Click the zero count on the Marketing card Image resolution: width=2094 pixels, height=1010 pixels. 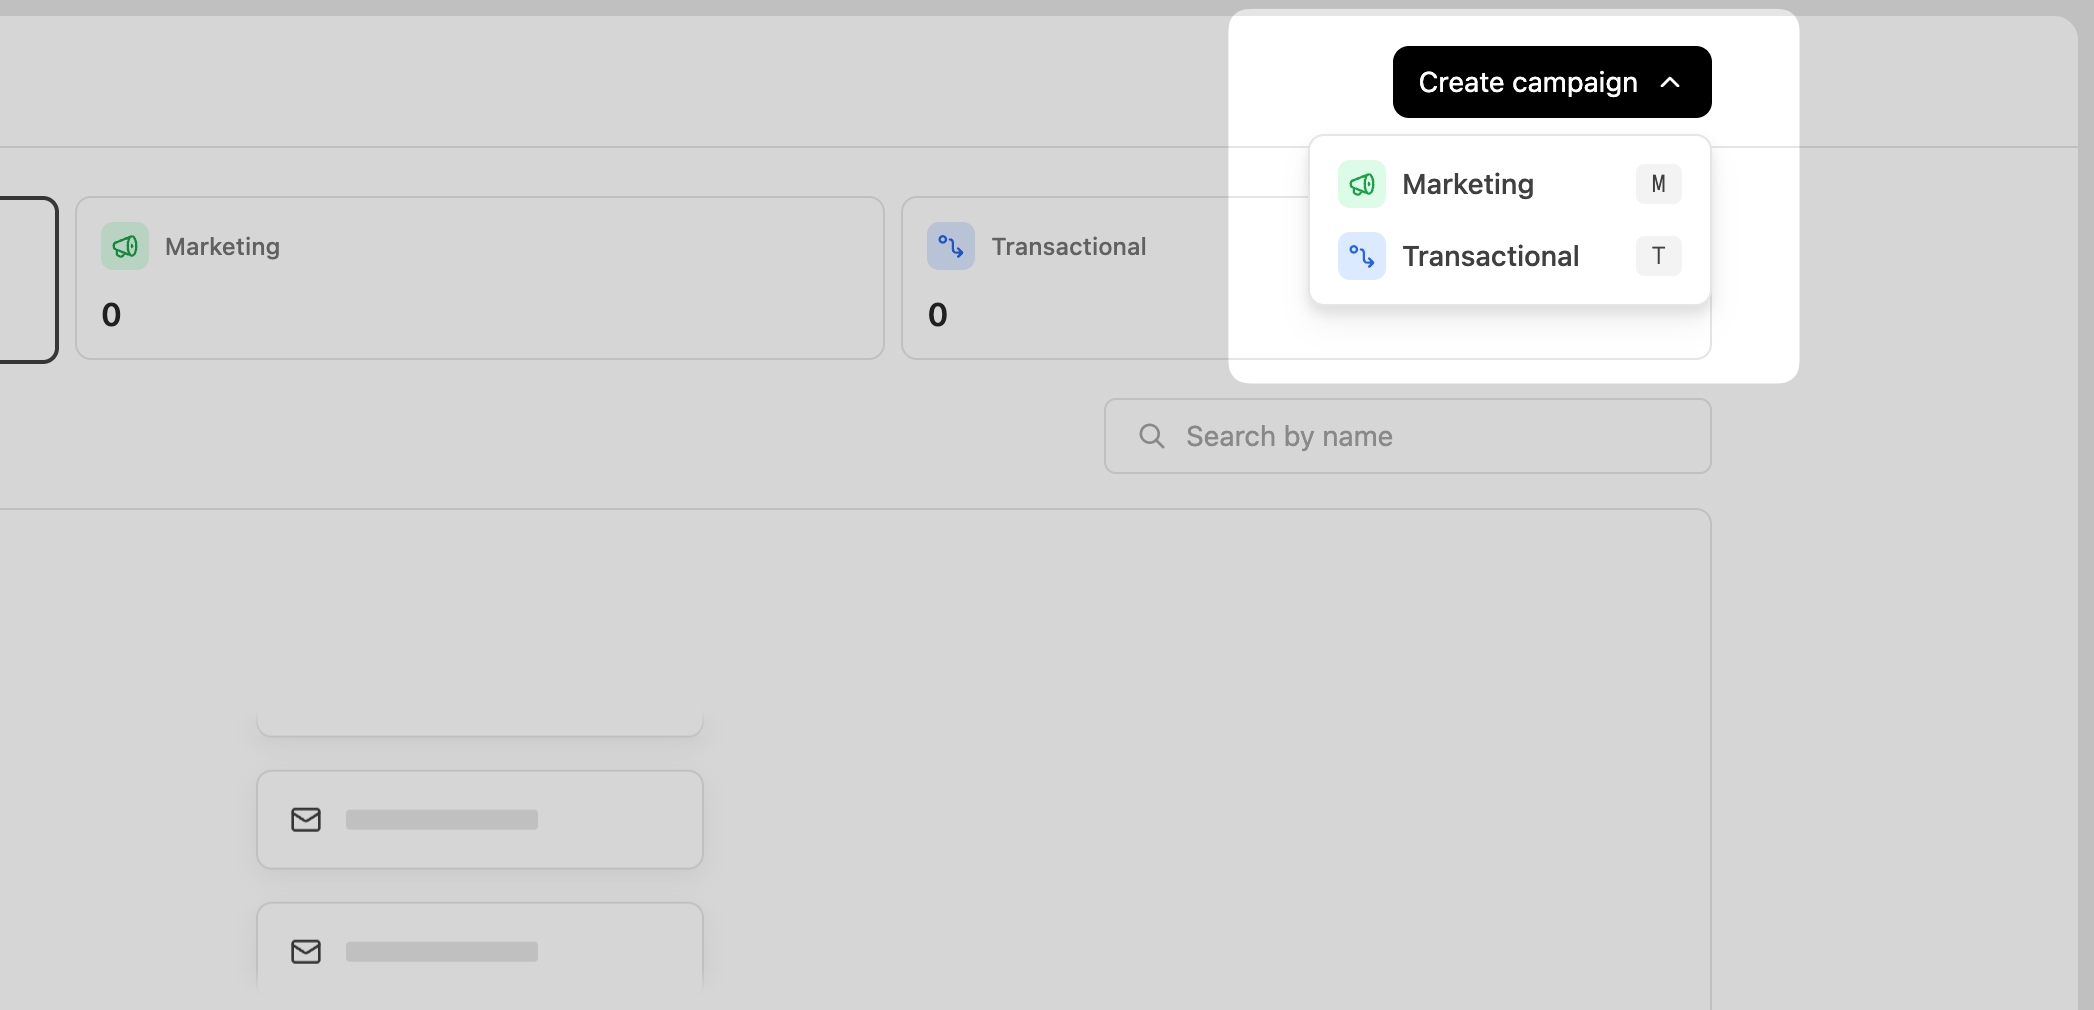(111, 314)
